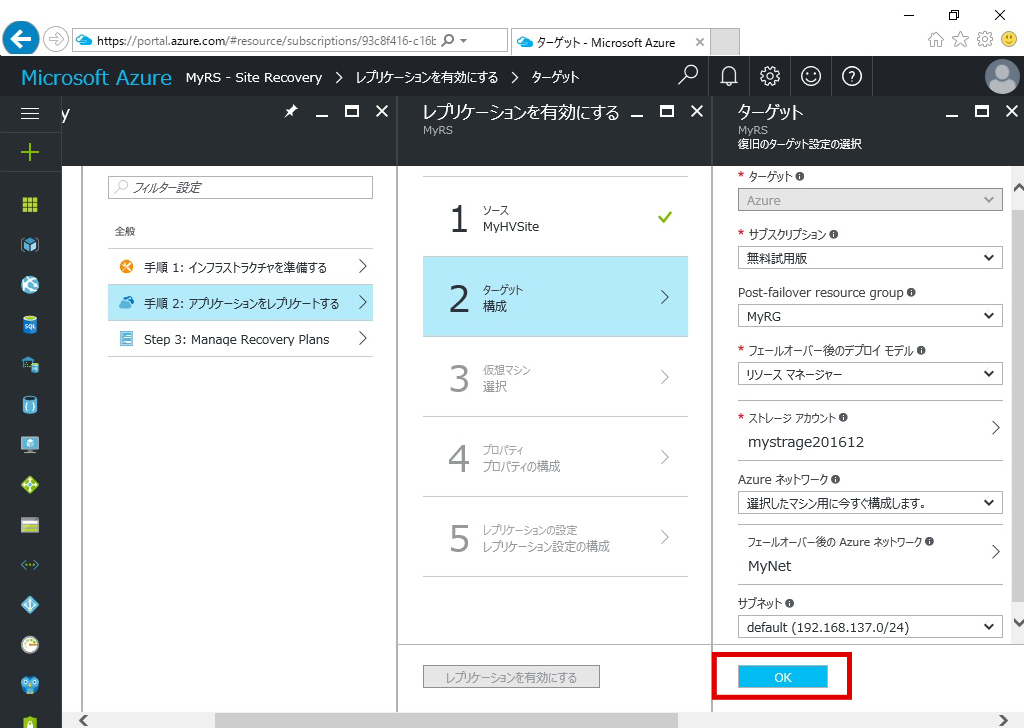Click the フィルター設定 filter field

(x=240, y=187)
